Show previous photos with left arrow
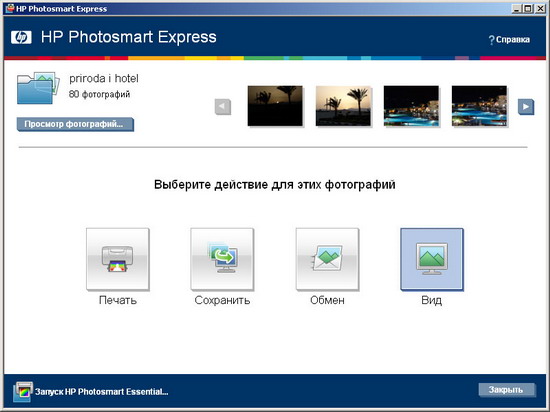 (223, 107)
